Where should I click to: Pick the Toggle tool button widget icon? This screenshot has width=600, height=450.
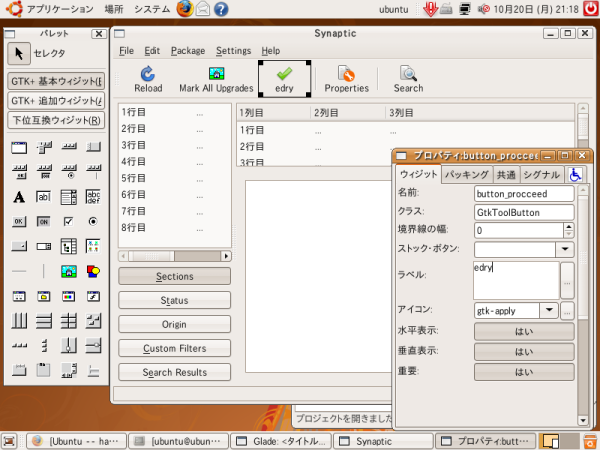44,172
